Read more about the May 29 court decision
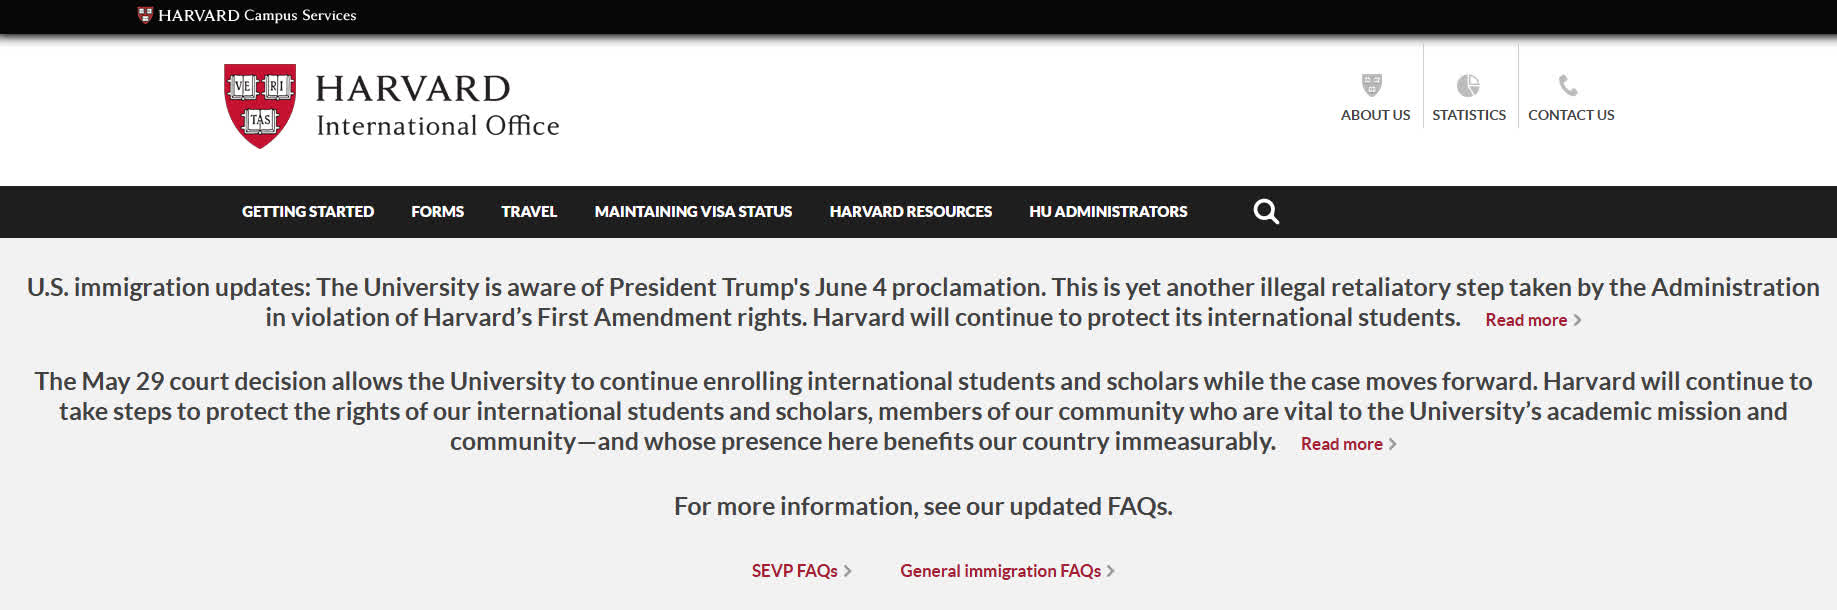1837x610 pixels. pyautogui.click(x=1341, y=444)
